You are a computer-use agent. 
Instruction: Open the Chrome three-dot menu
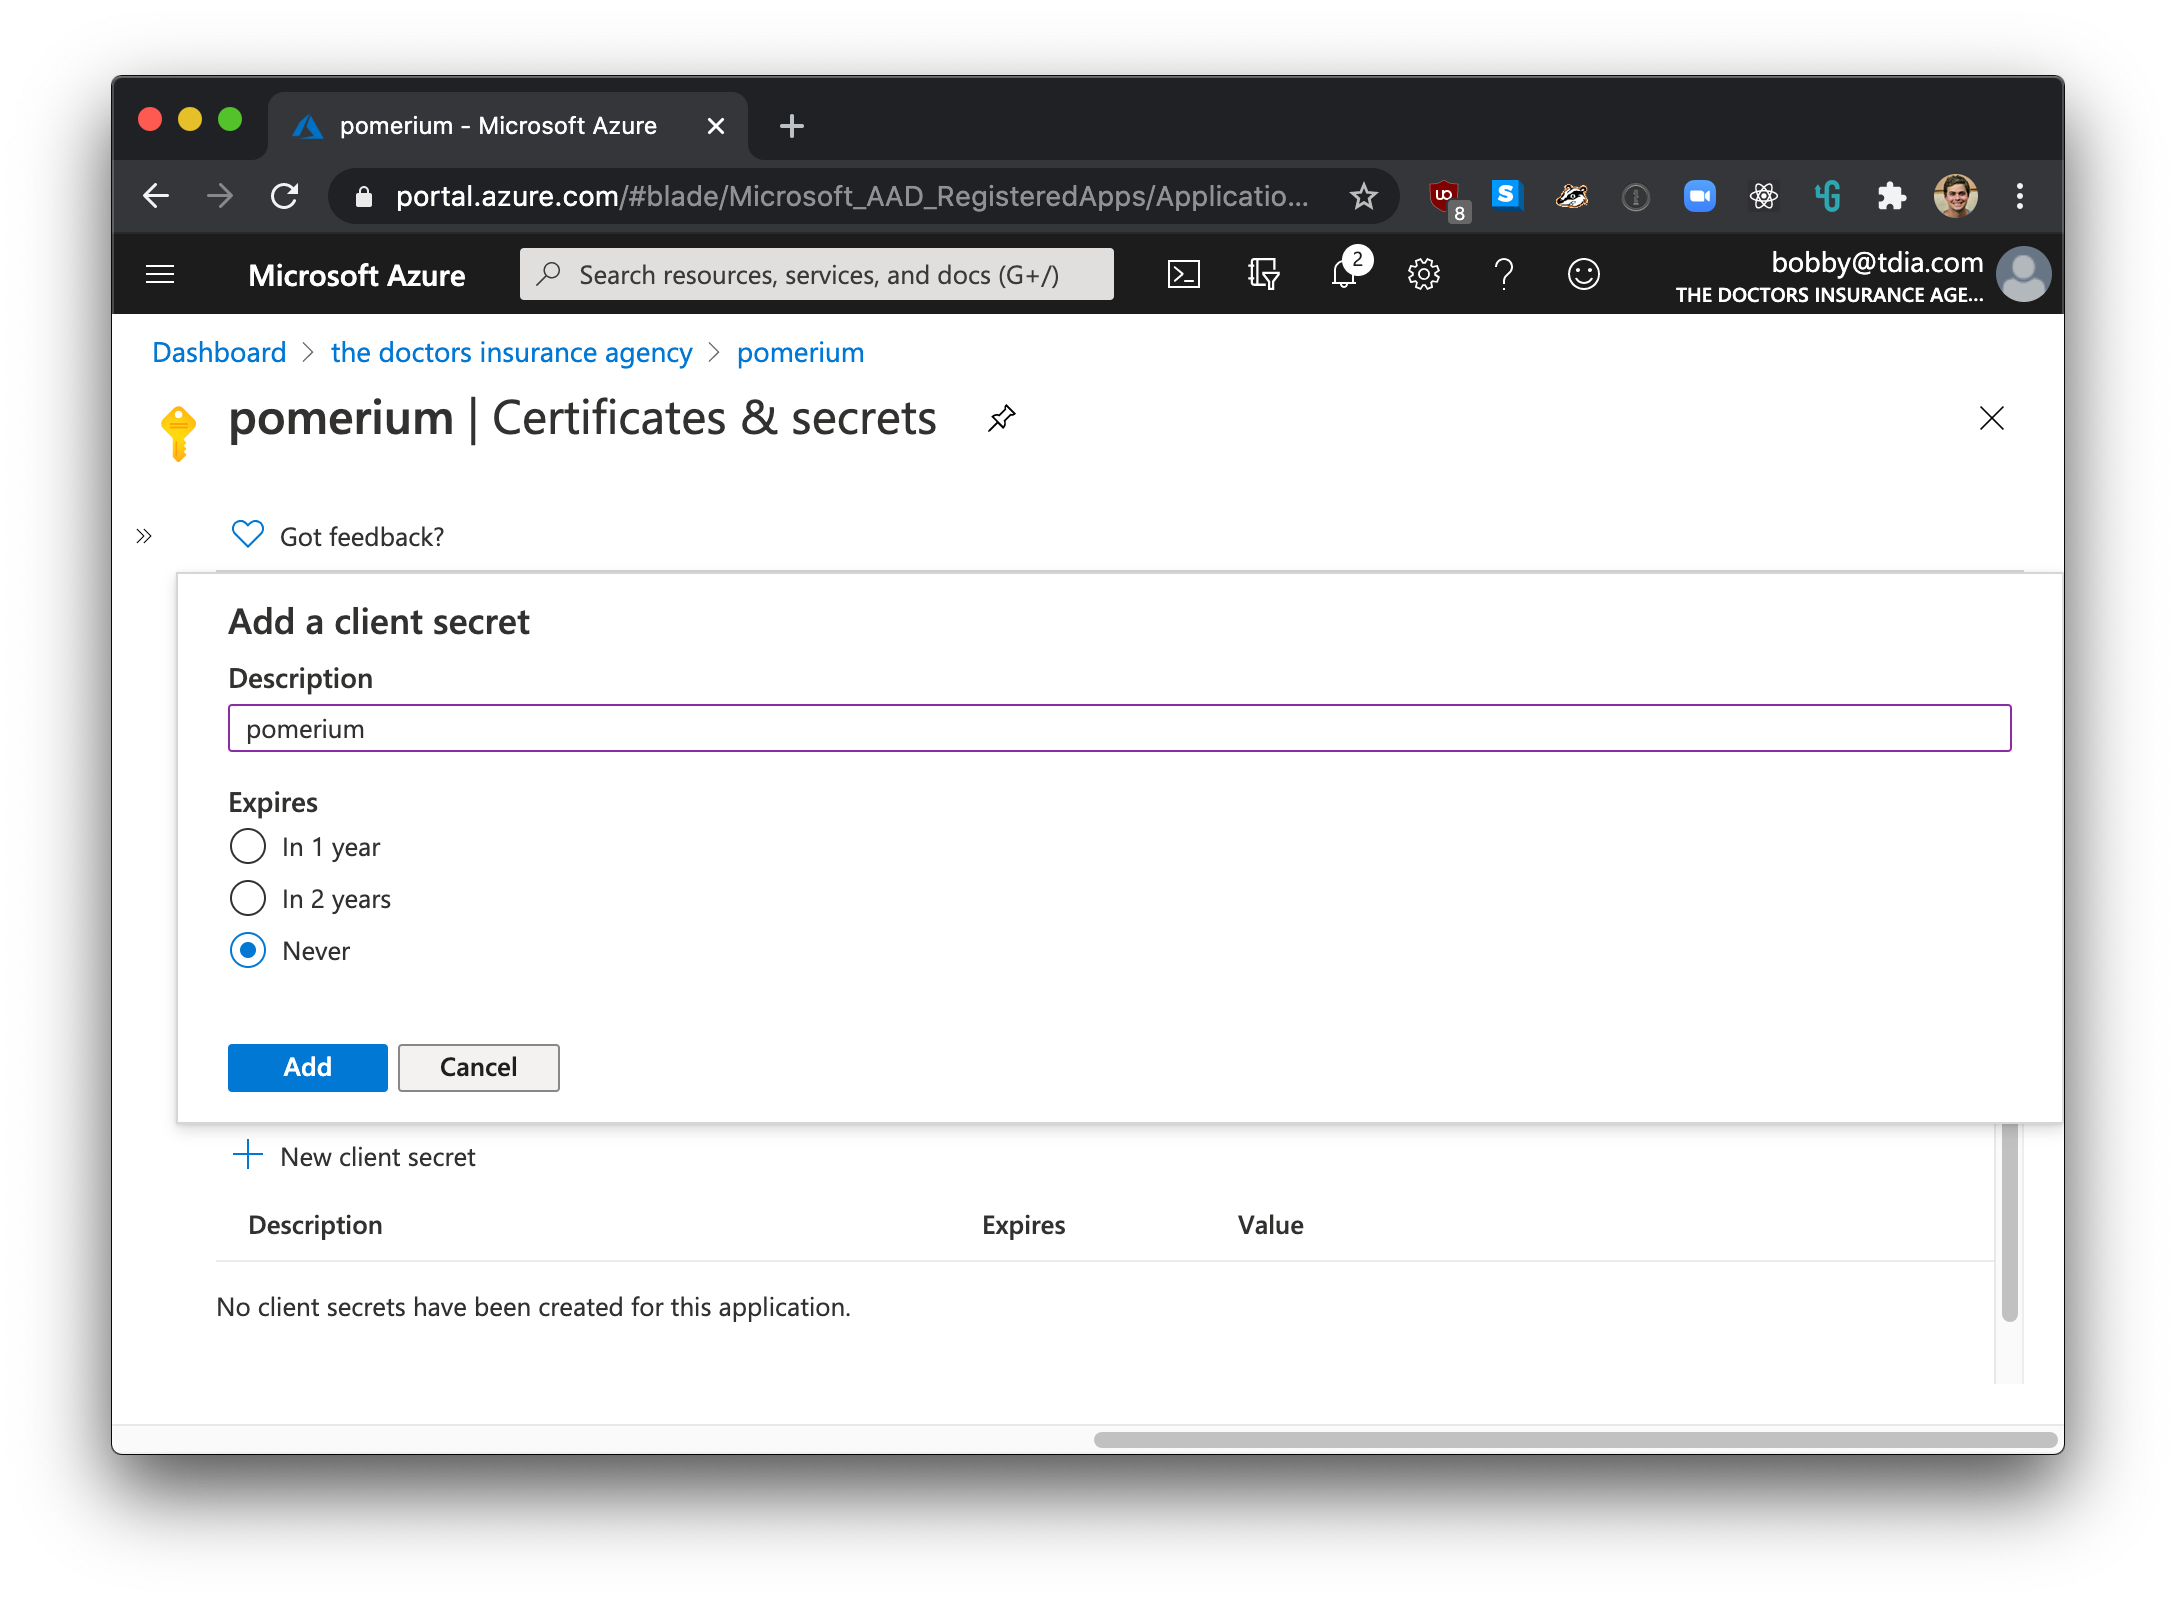(2019, 196)
